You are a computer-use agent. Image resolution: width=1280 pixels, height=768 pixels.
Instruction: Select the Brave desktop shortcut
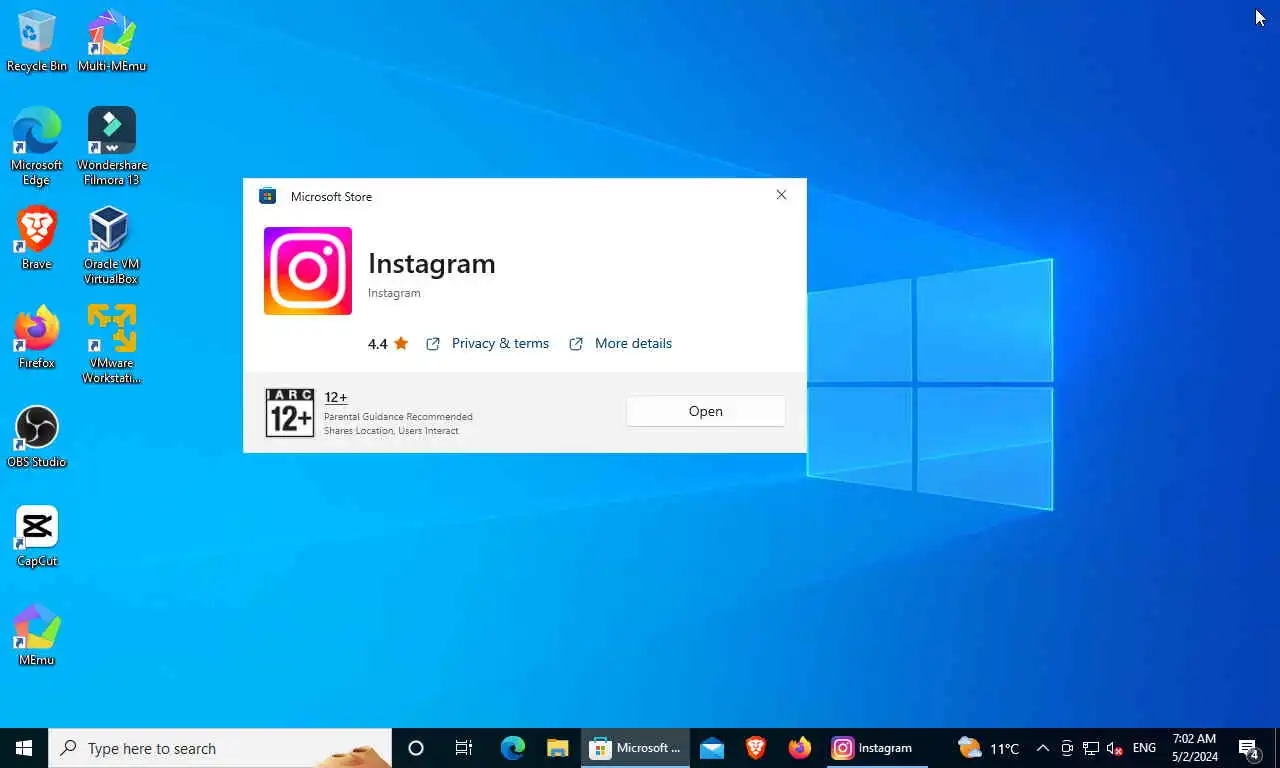pos(37,238)
